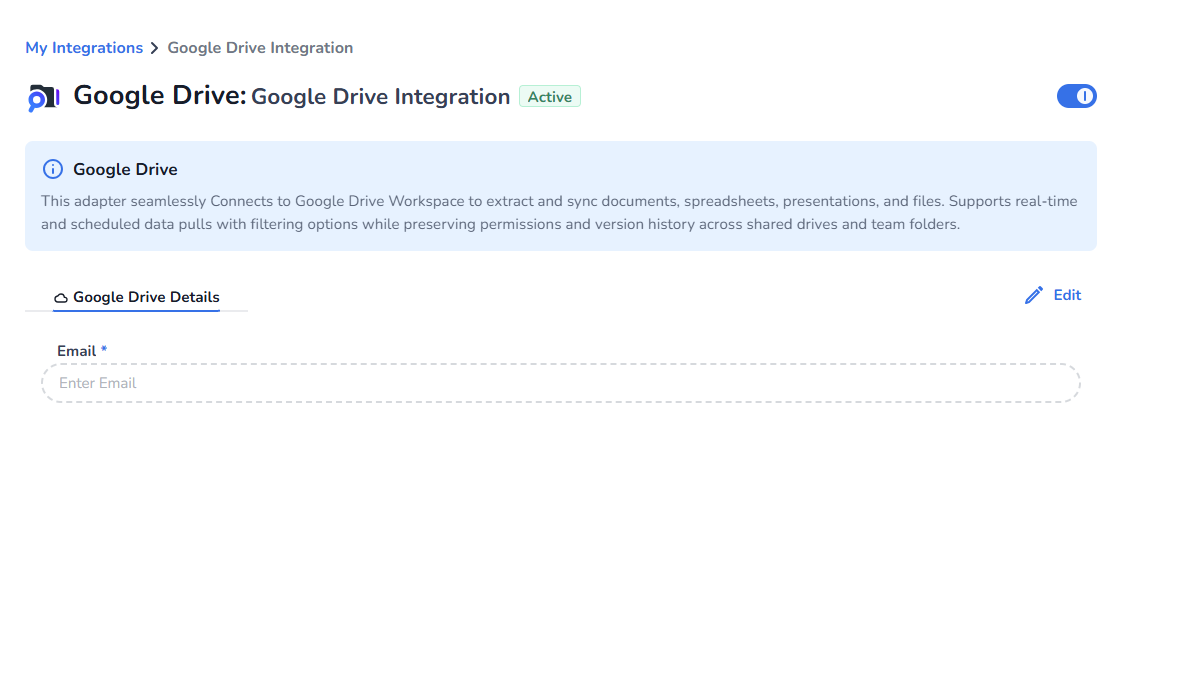This screenshot has width=1200, height=692.
Task: Click the adapter description paragraph in the banner
Action: point(559,213)
